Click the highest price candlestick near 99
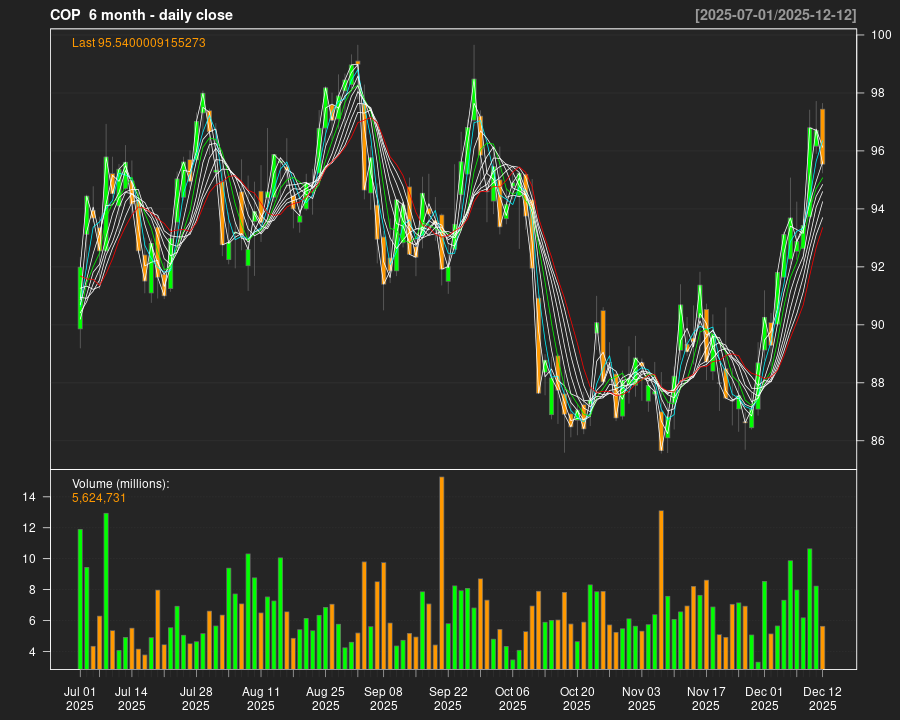Viewport: 900px width, 720px height. coord(357,68)
